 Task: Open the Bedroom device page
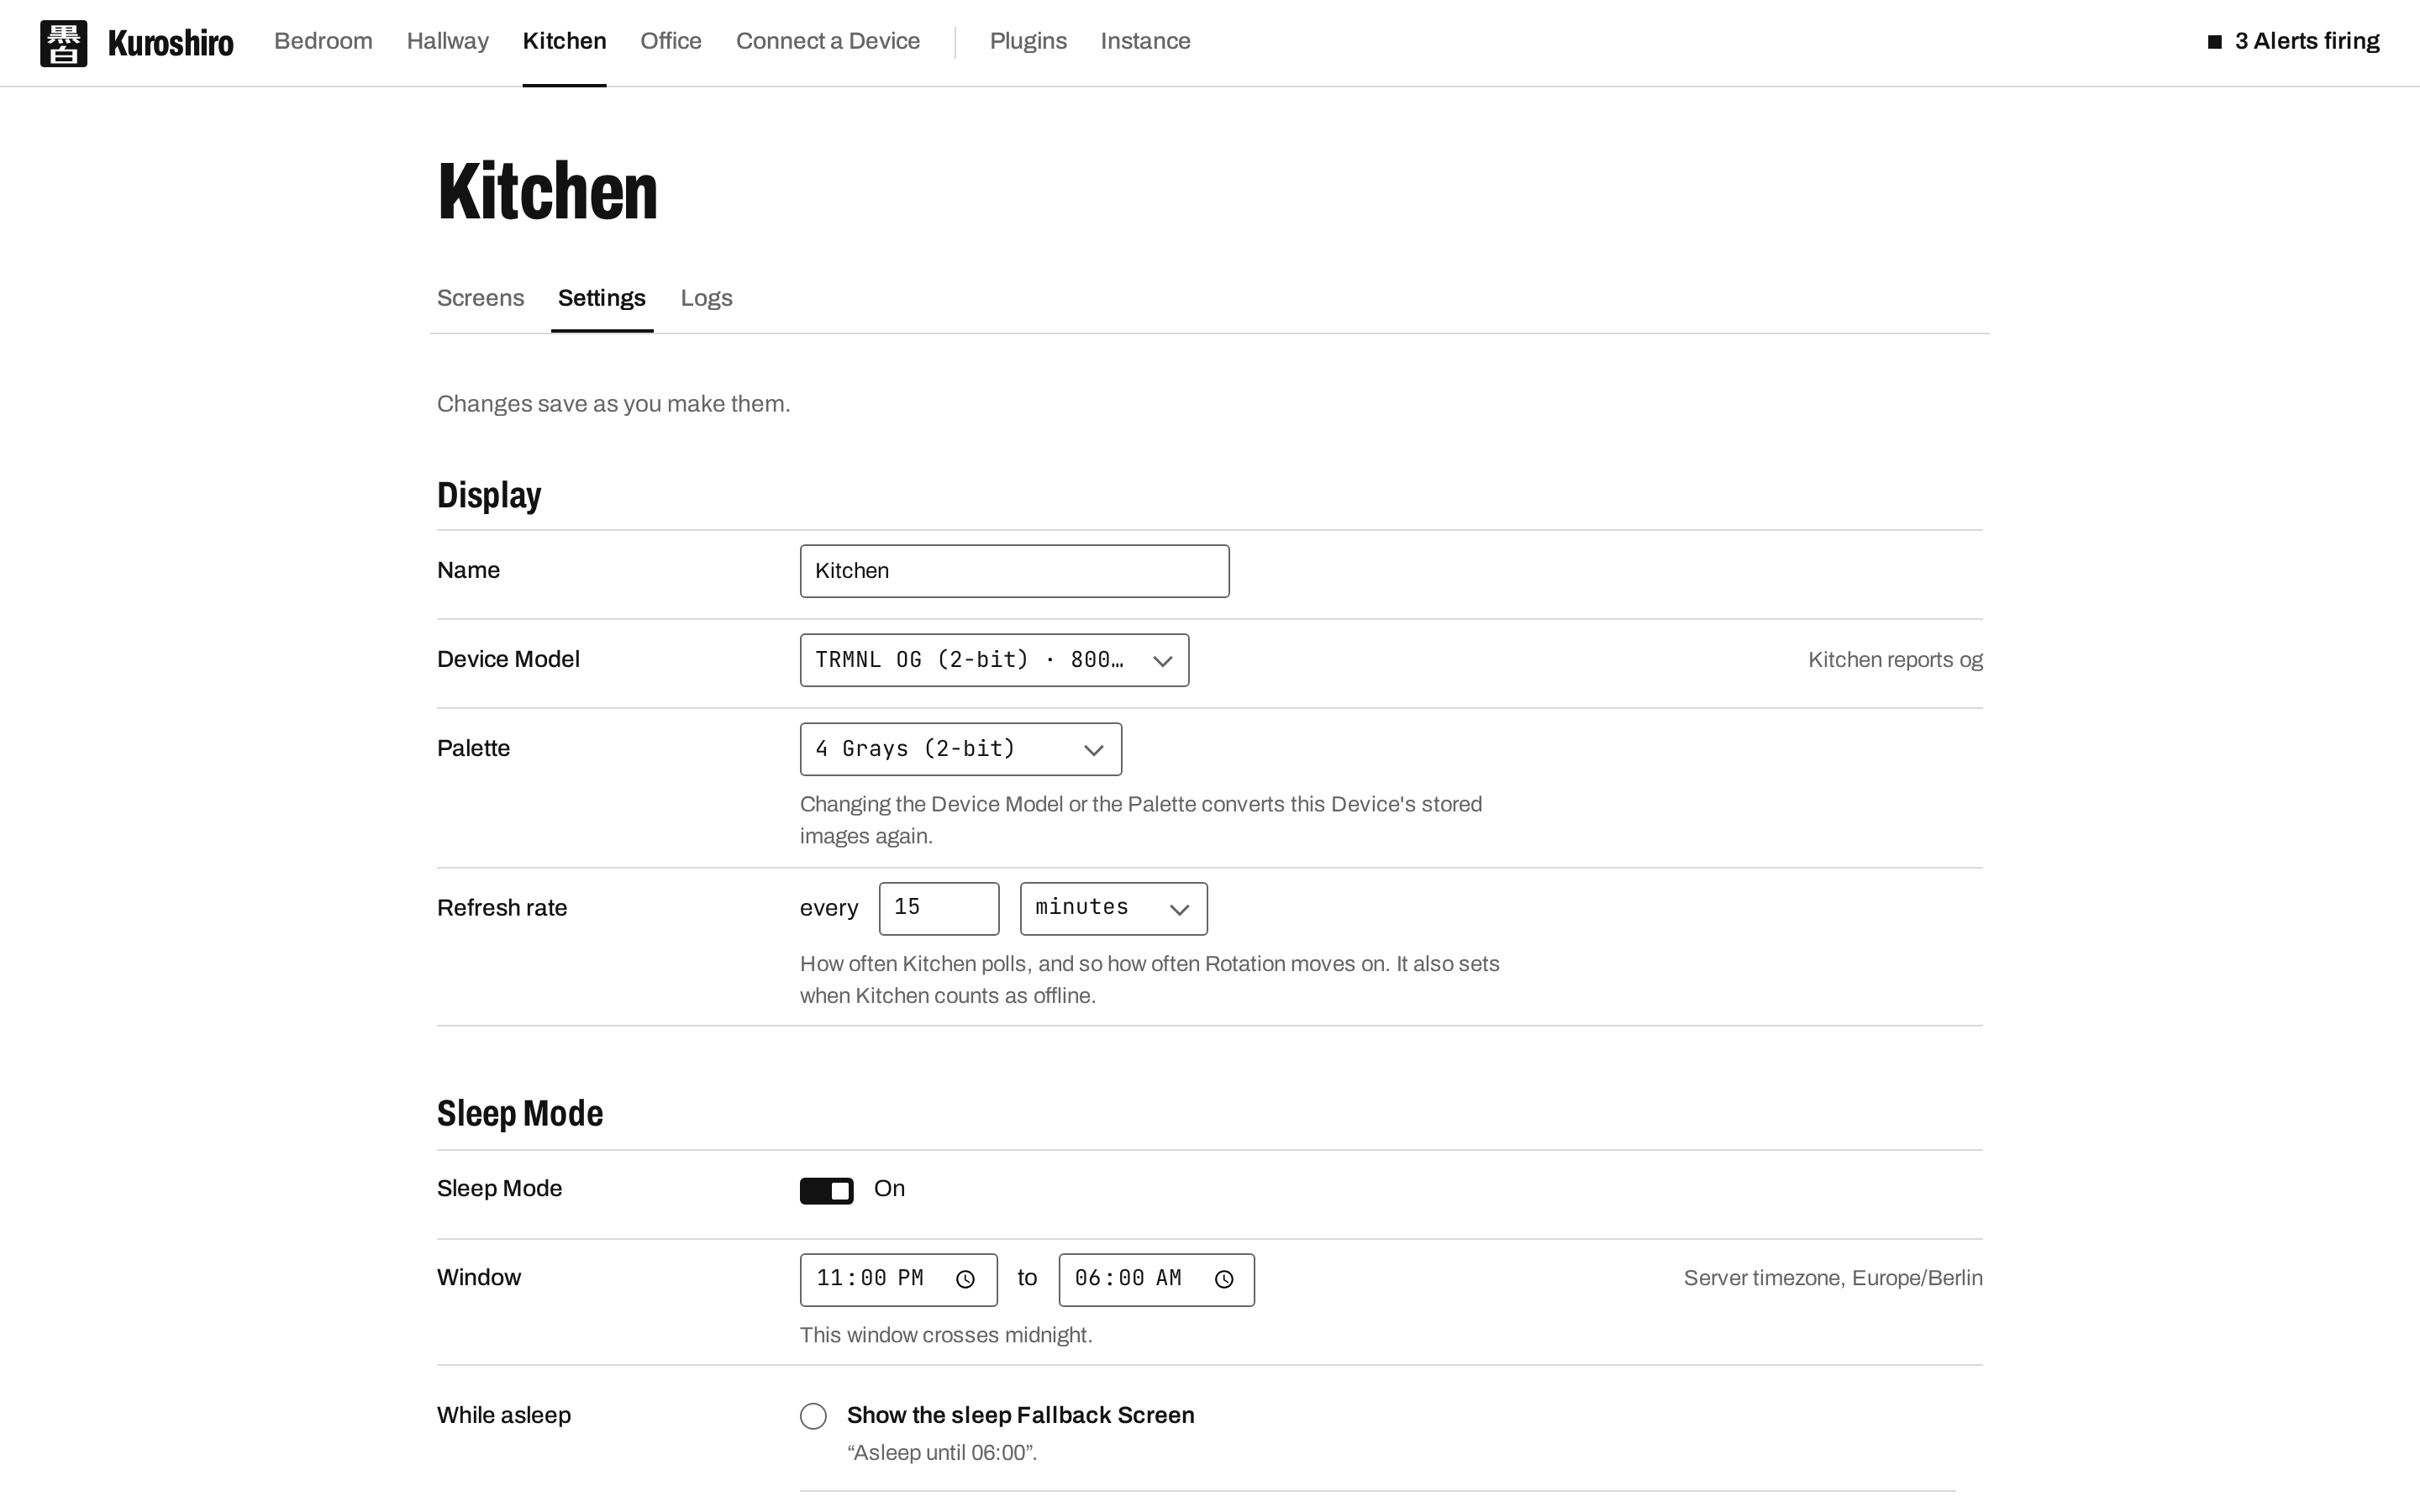323,41
